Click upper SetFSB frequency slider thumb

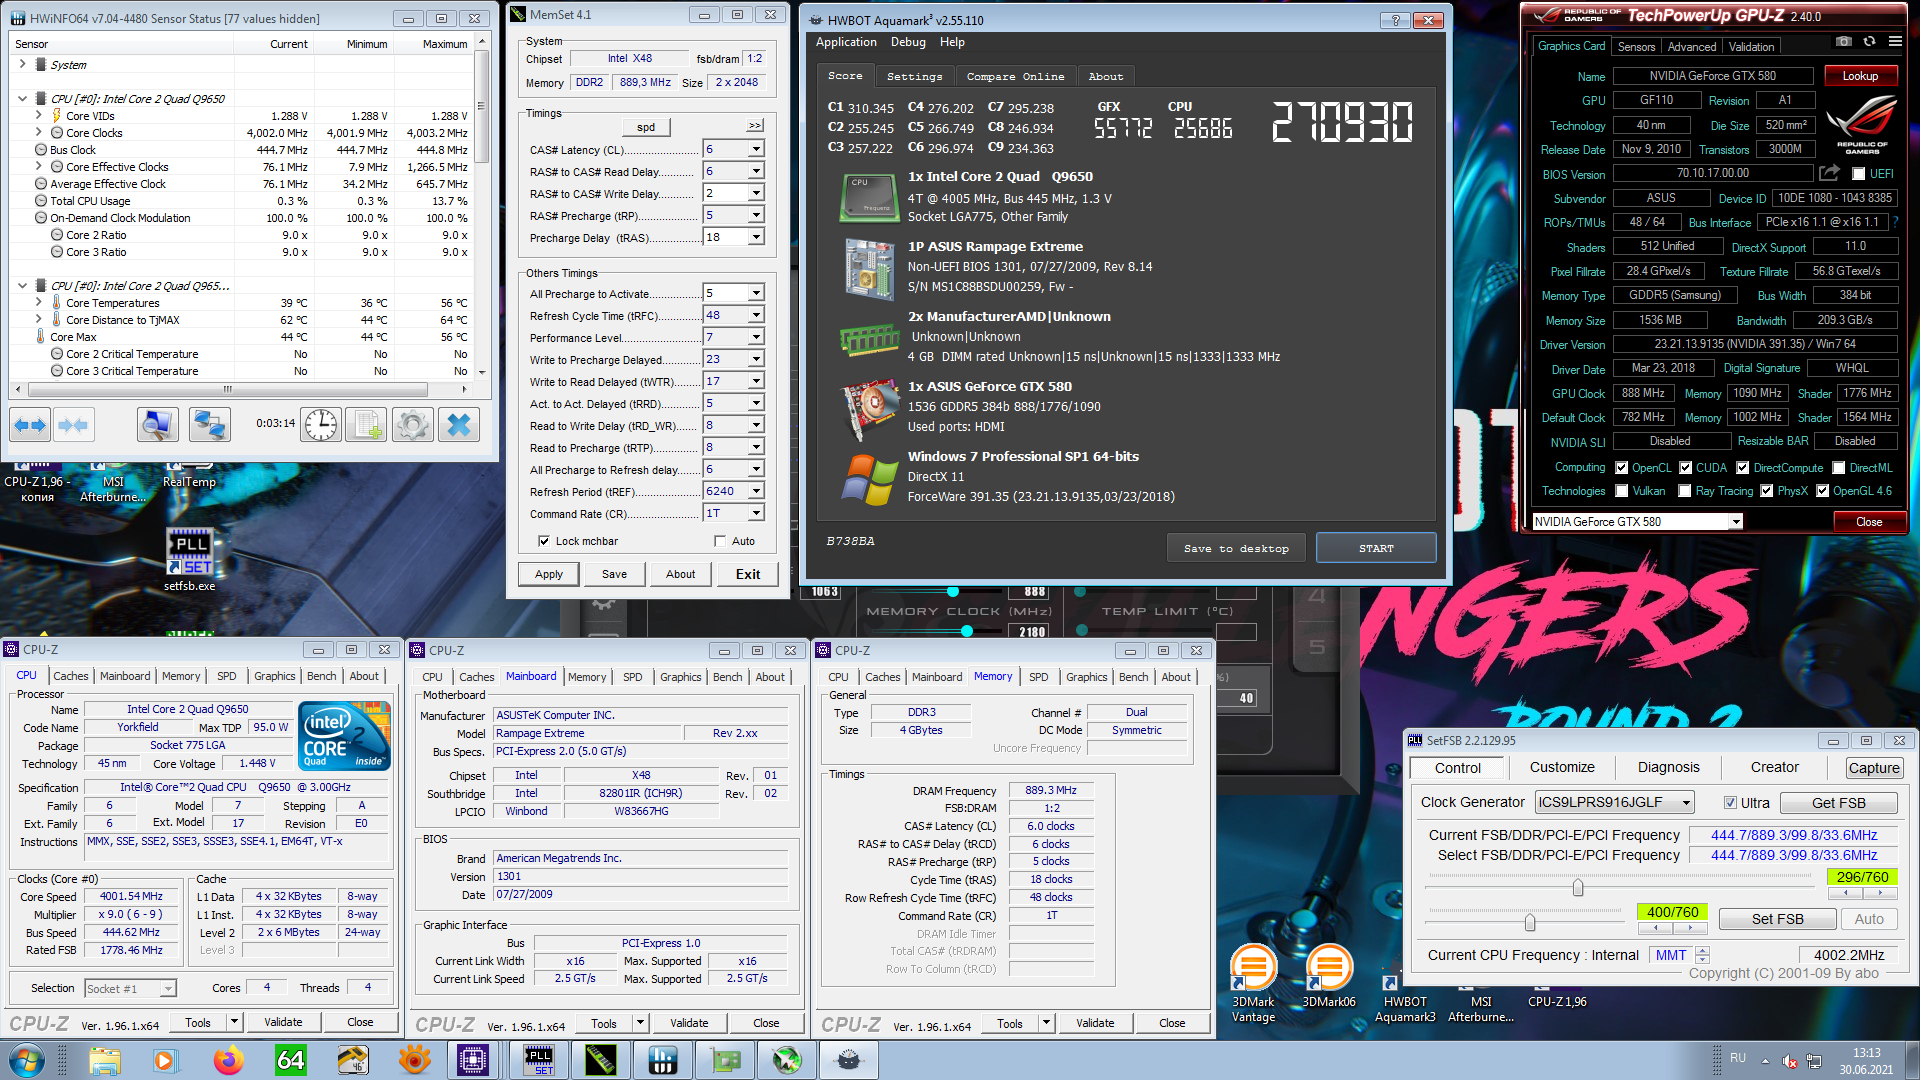click(1577, 888)
